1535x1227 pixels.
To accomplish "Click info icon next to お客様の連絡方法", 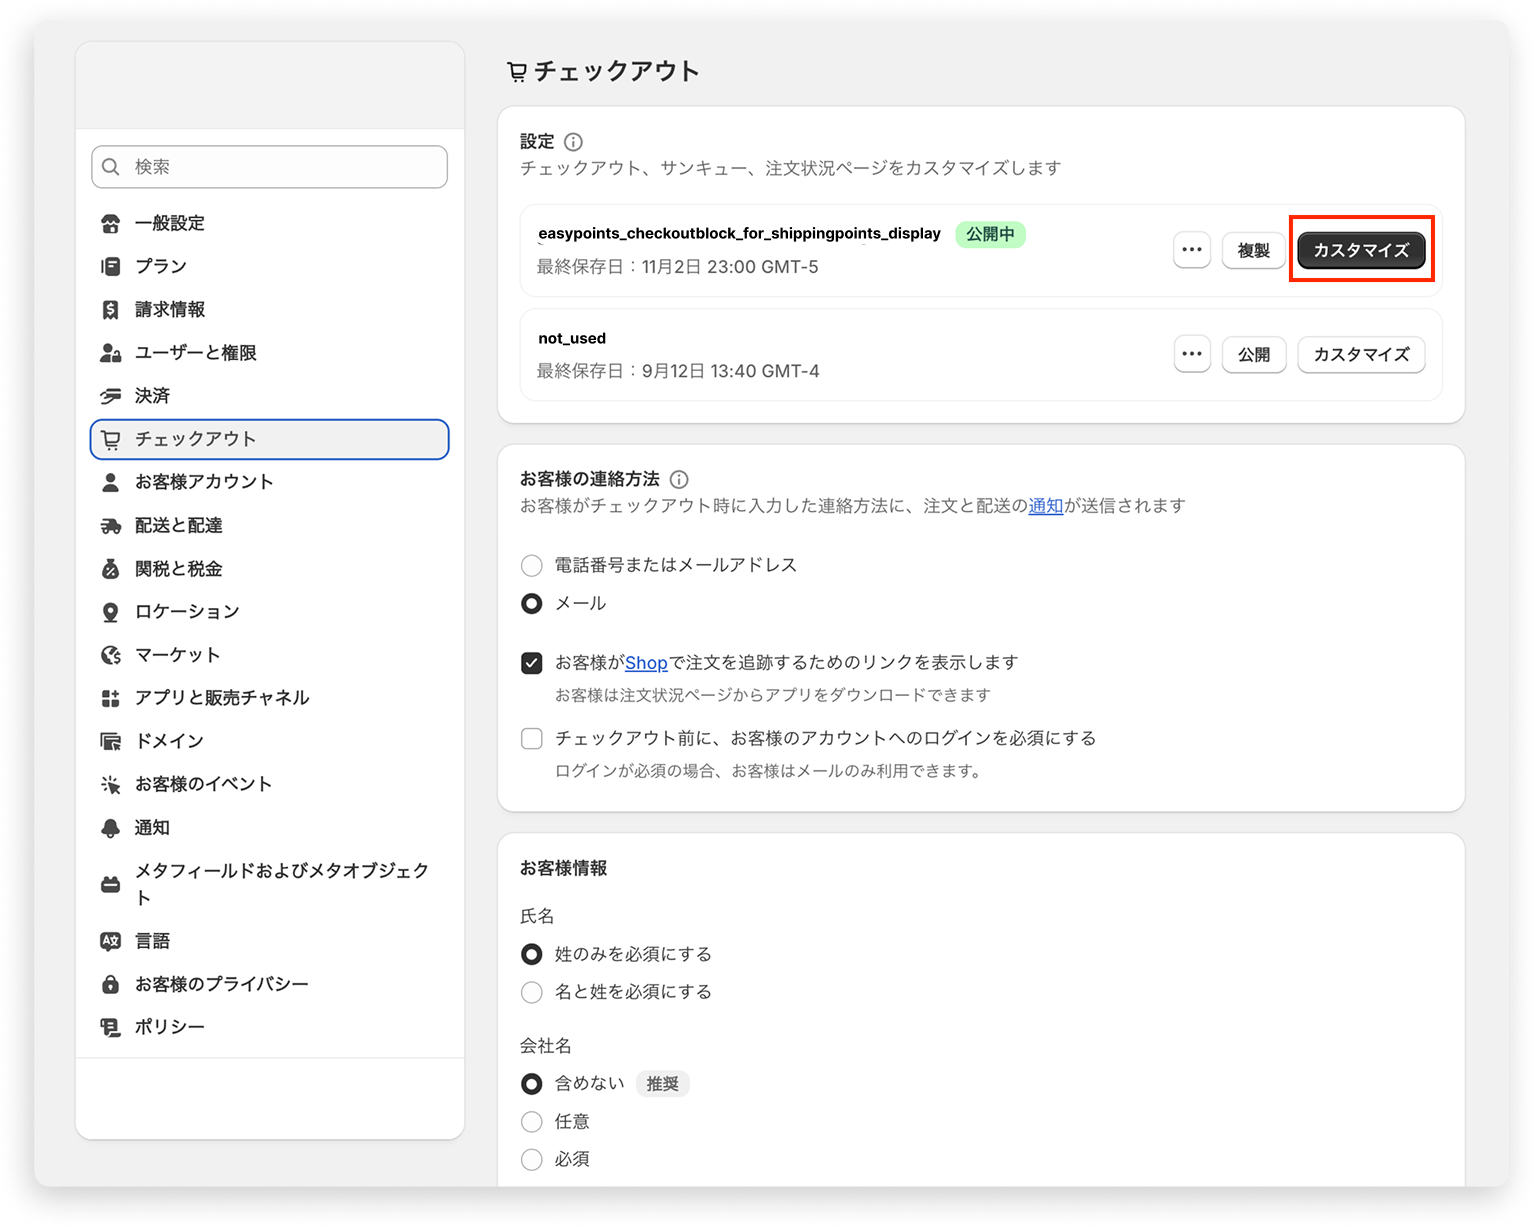I will [x=679, y=479].
